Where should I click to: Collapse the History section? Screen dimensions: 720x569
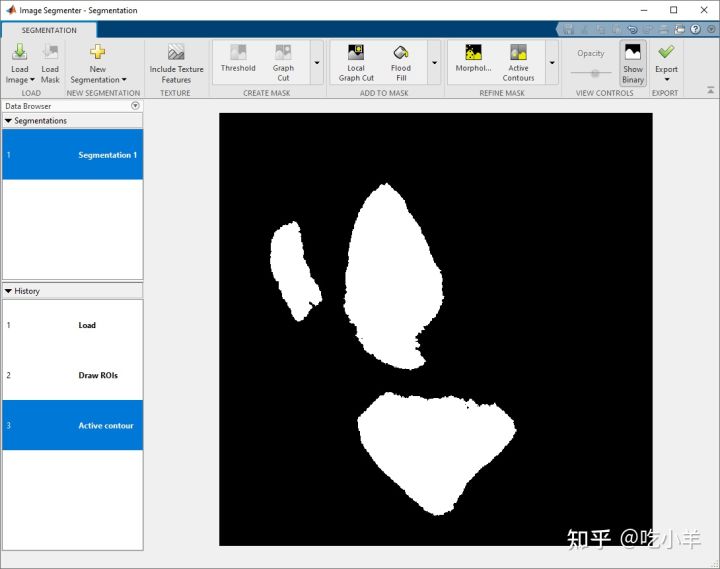(x=8, y=291)
